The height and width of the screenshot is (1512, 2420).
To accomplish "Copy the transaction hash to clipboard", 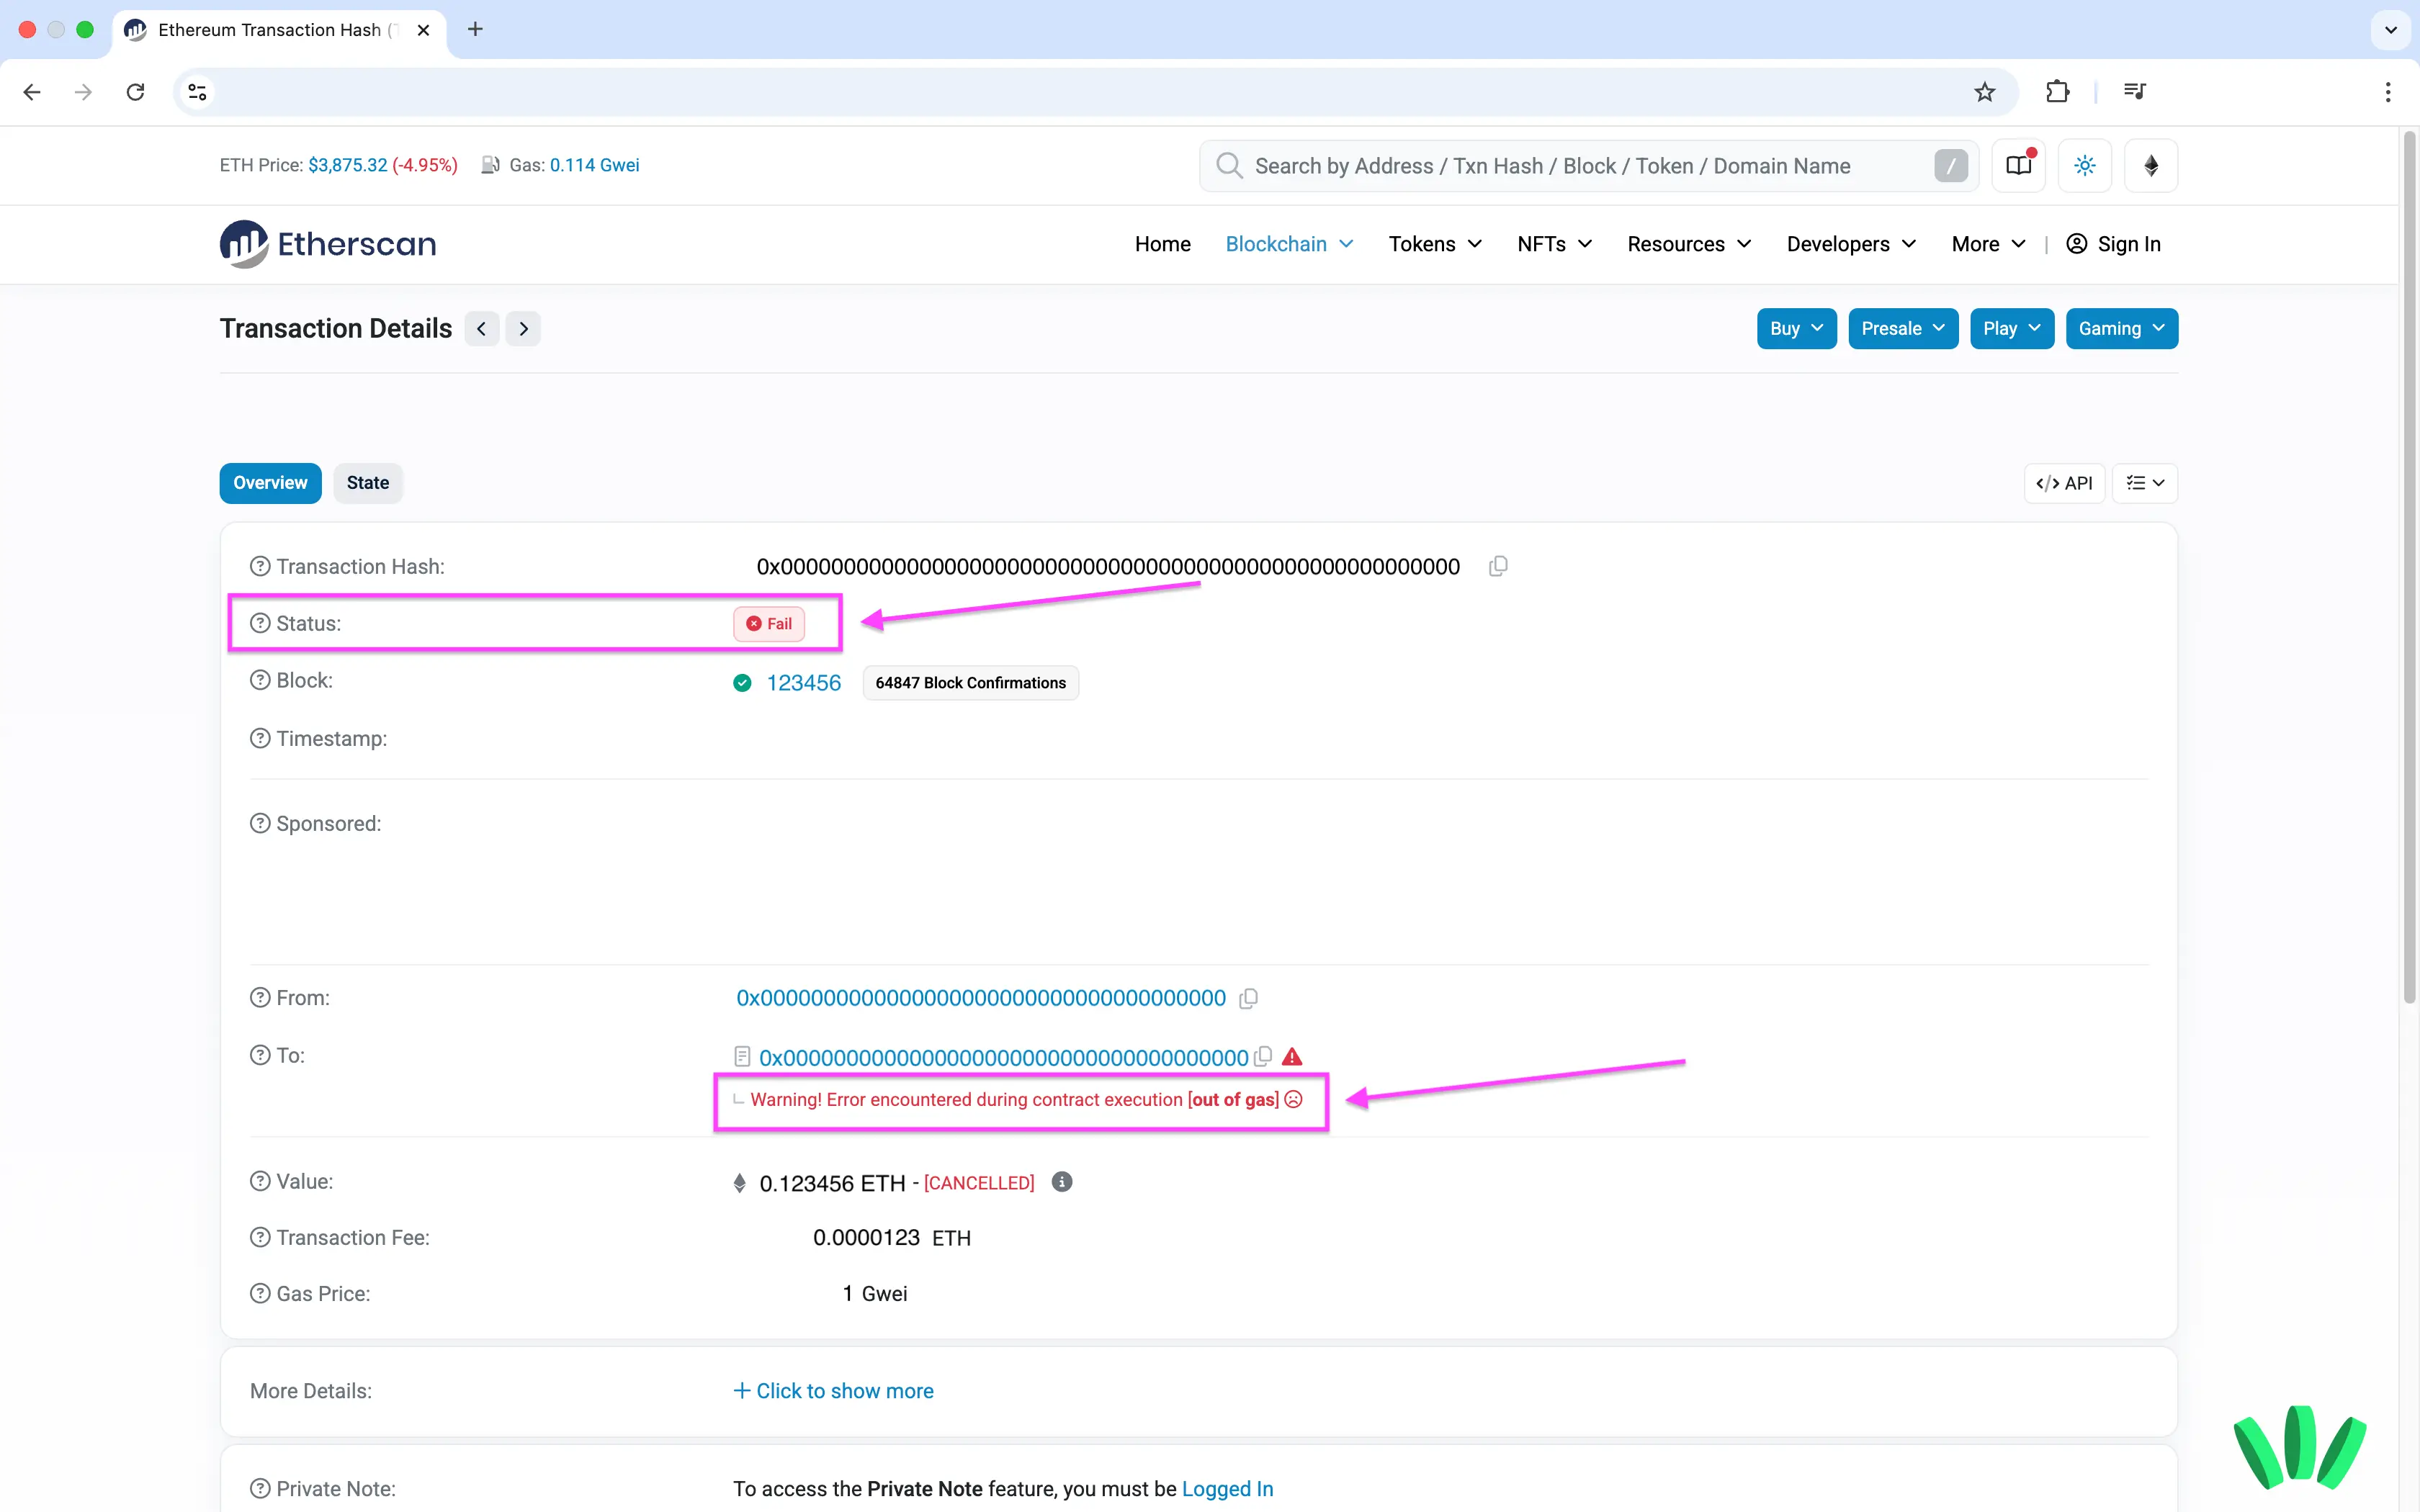I will pyautogui.click(x=1497, y=566).
